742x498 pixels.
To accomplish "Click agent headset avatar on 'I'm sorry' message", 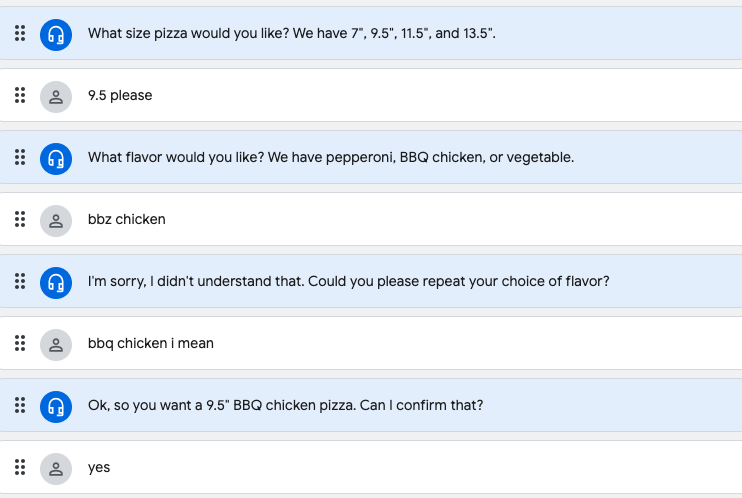I will [x=56, y=282].
